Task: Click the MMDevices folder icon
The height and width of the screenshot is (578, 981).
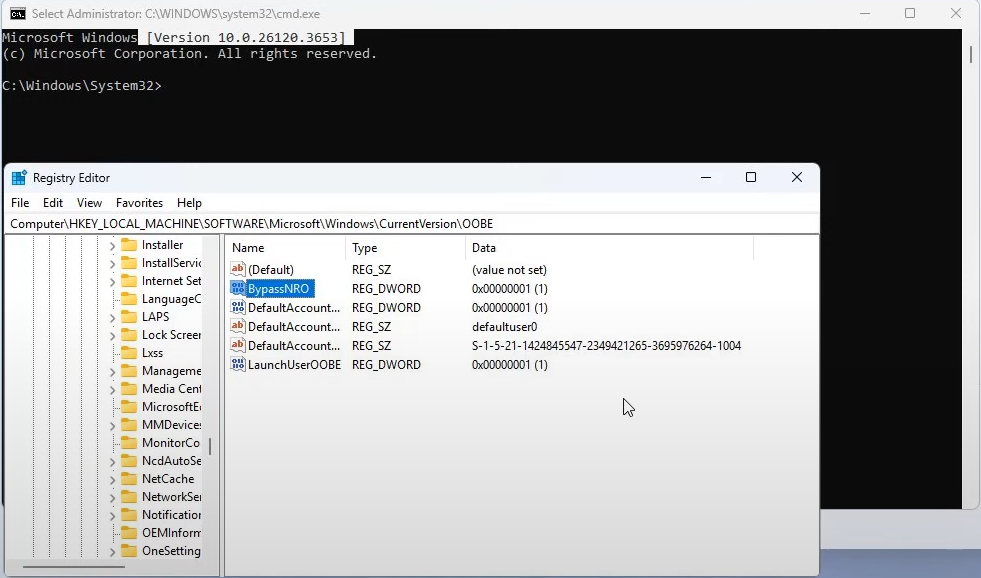Action: 129,425
